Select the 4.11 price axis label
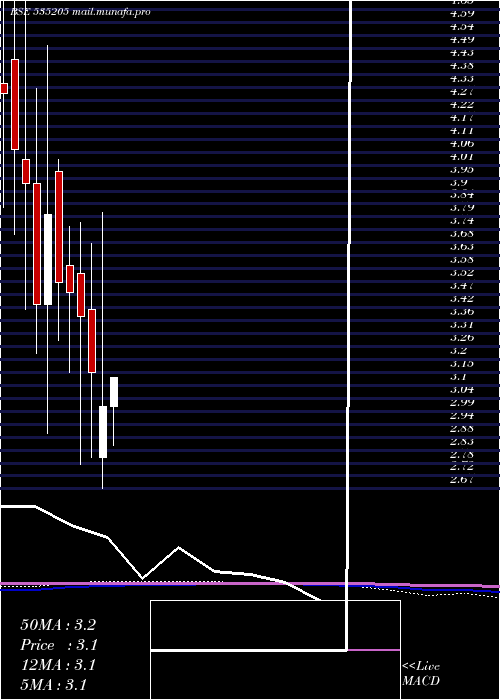The image size is (500, 700). click(462, 130)
